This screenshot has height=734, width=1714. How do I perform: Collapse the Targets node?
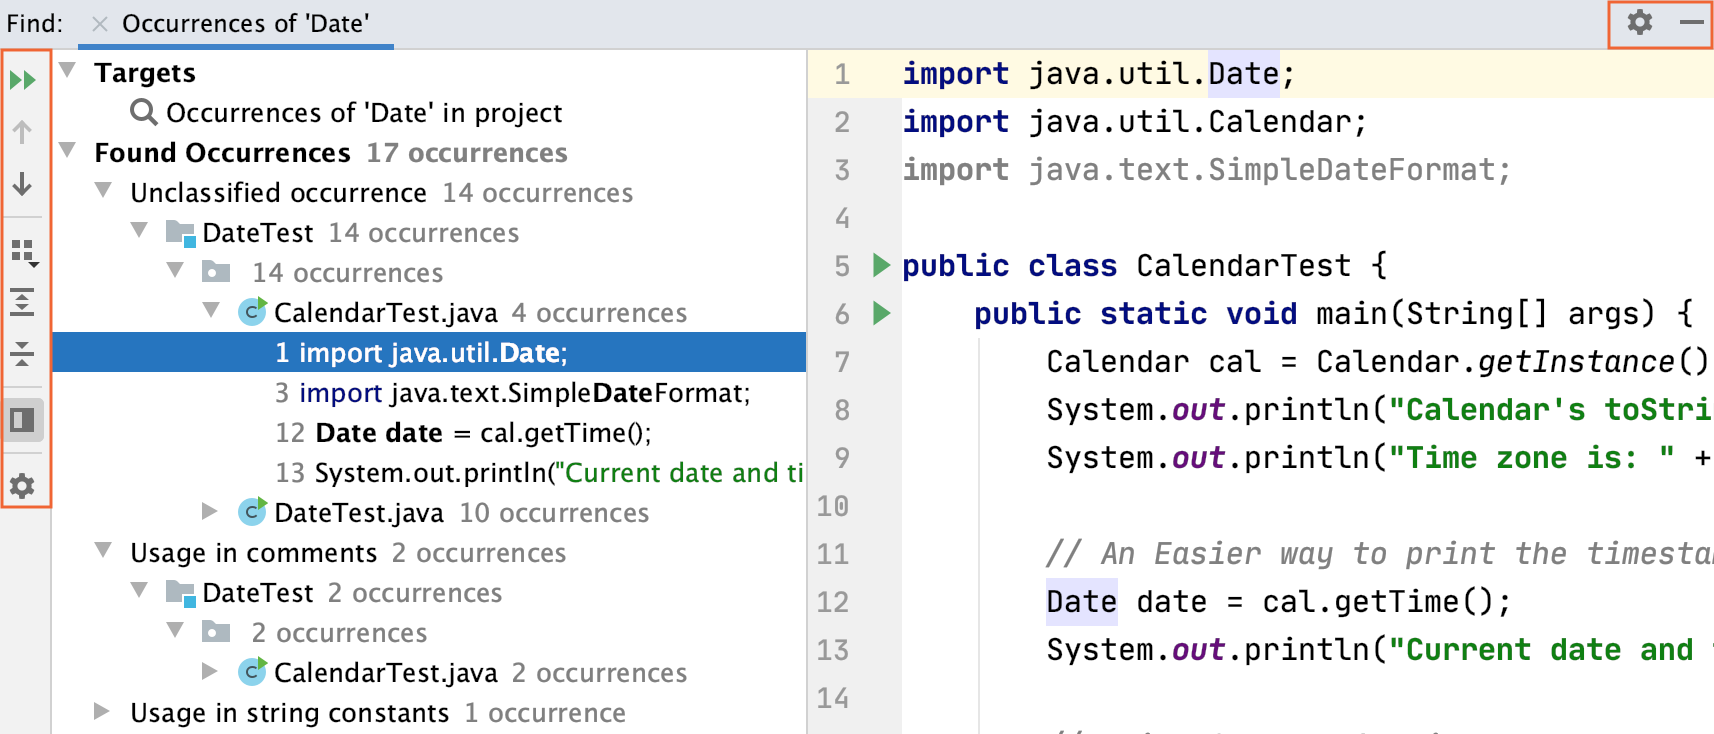point(68,71)
